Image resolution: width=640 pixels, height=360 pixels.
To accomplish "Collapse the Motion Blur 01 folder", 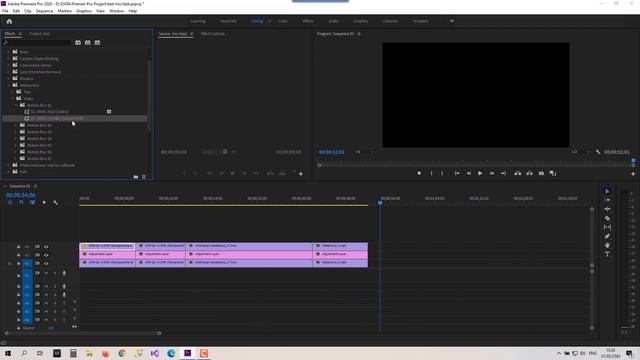I will (x=16, y=105).
